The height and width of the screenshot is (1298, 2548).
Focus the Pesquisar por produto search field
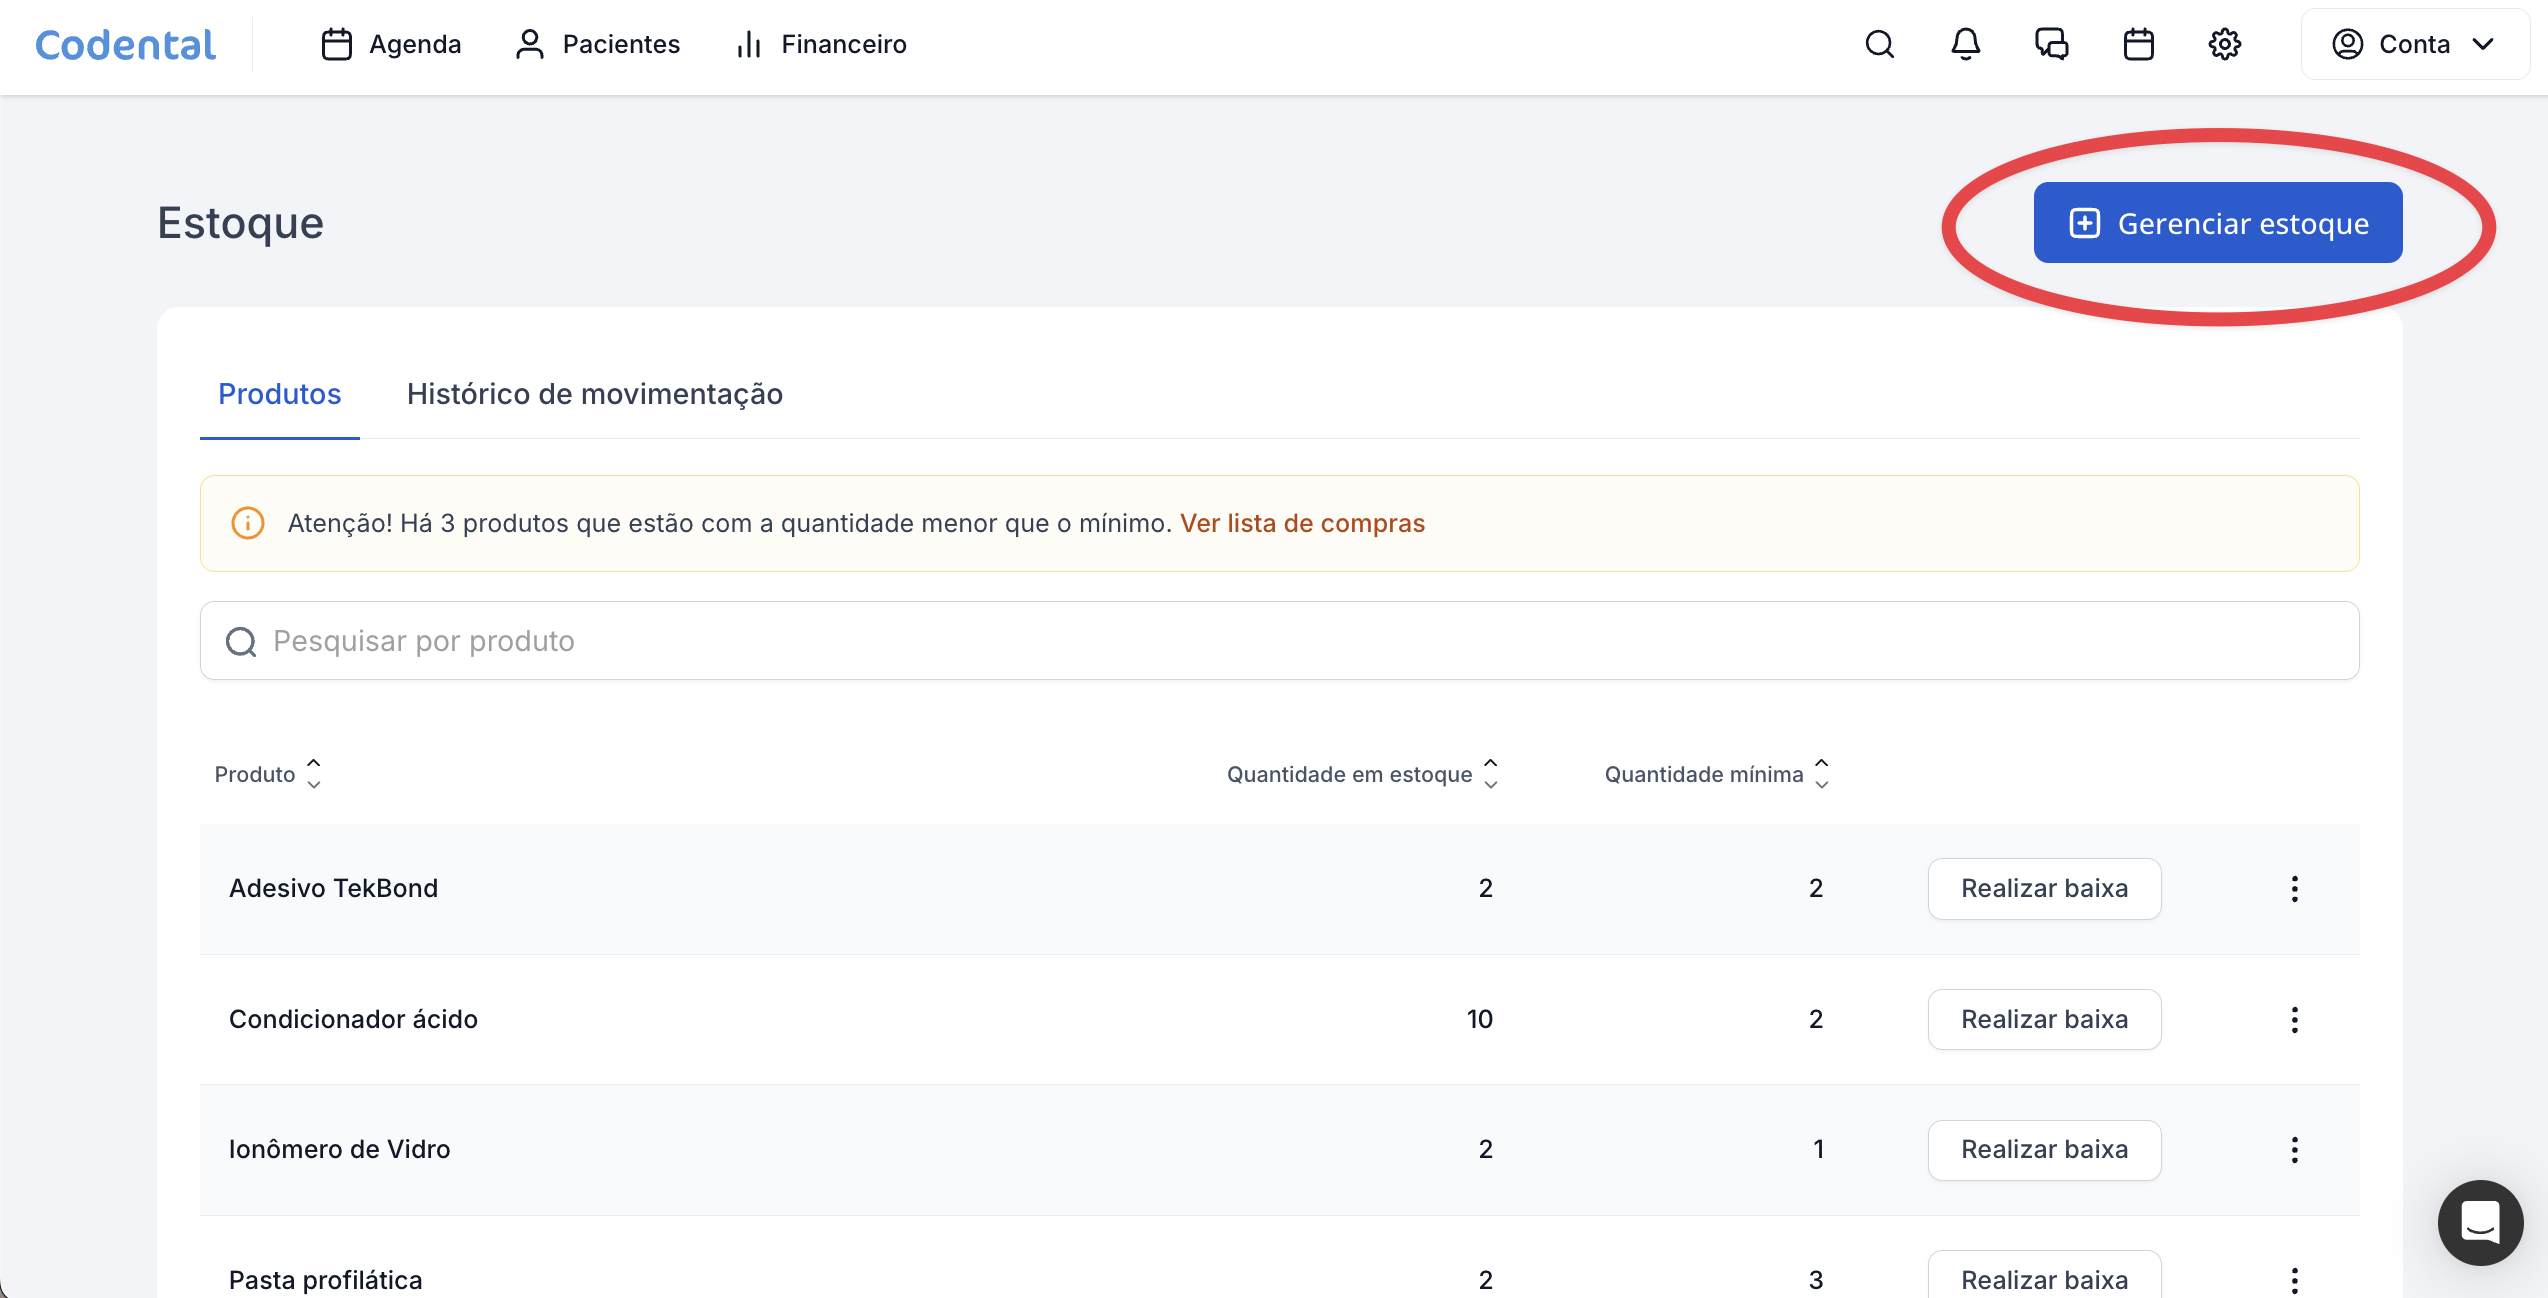(x=1280, y=641)
